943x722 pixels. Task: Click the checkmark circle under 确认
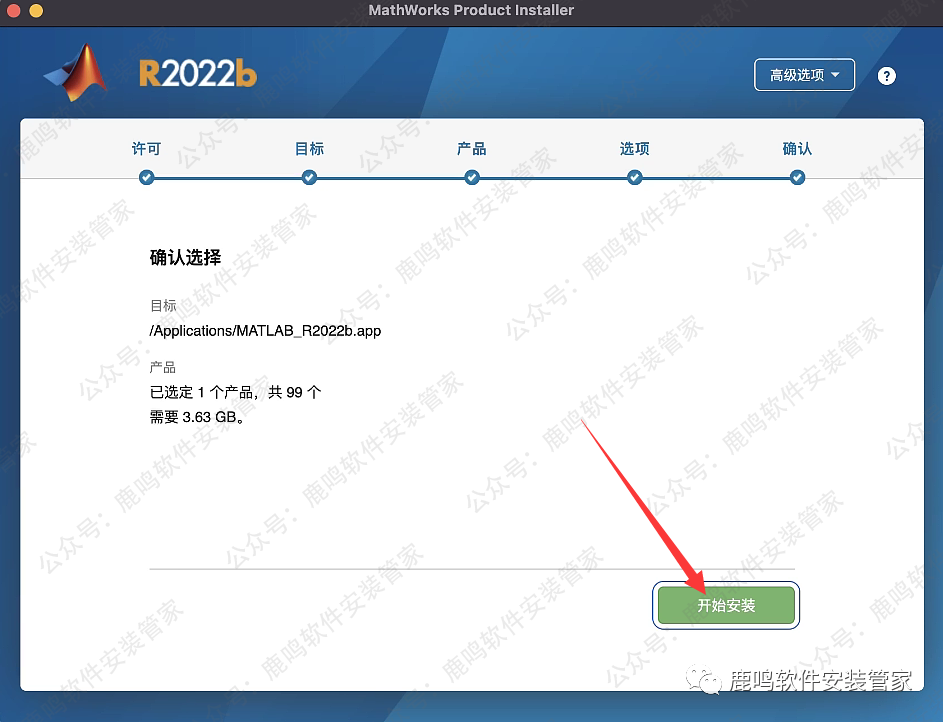797,177
